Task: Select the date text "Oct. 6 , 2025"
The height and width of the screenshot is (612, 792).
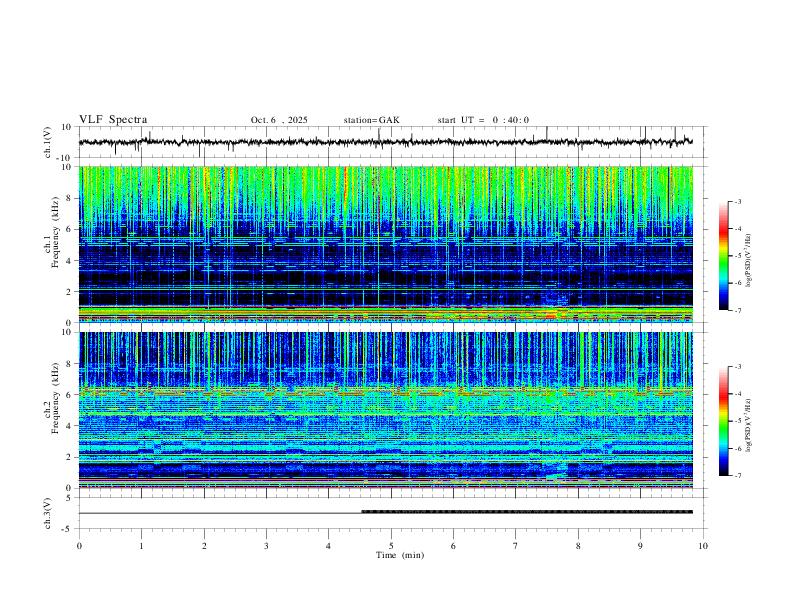Action: coord(279,120)
